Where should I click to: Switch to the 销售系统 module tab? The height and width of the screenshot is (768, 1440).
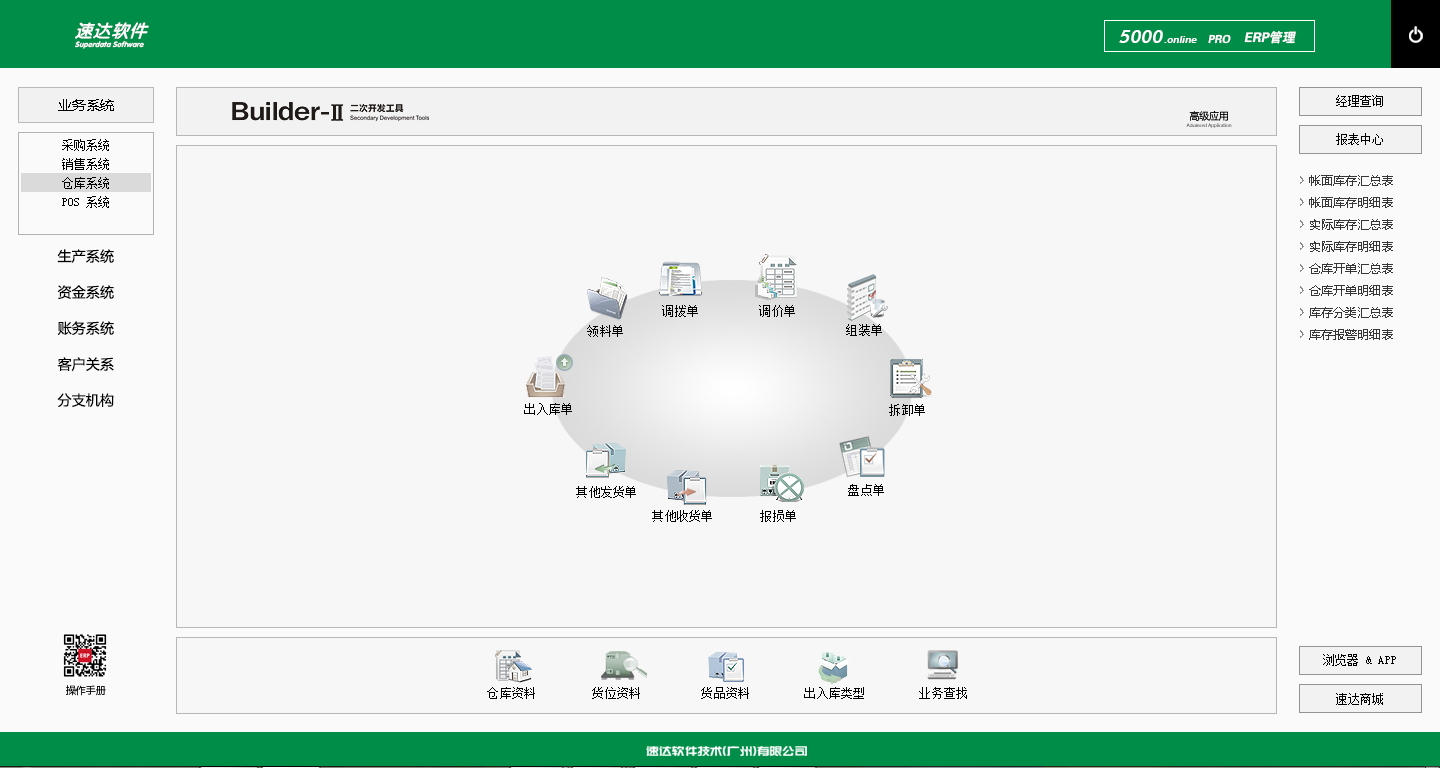[86, 163]
